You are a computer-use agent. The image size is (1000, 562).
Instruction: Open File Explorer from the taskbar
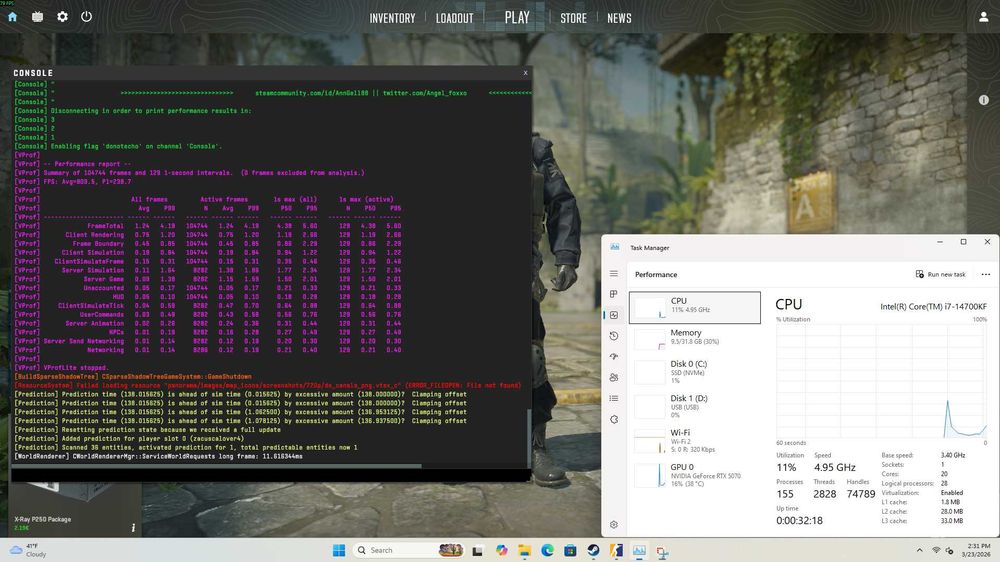[x=524, y=551]
